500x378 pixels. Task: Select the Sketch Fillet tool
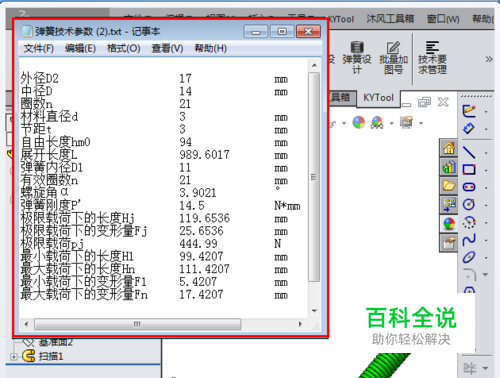click(x=470, y=275)
